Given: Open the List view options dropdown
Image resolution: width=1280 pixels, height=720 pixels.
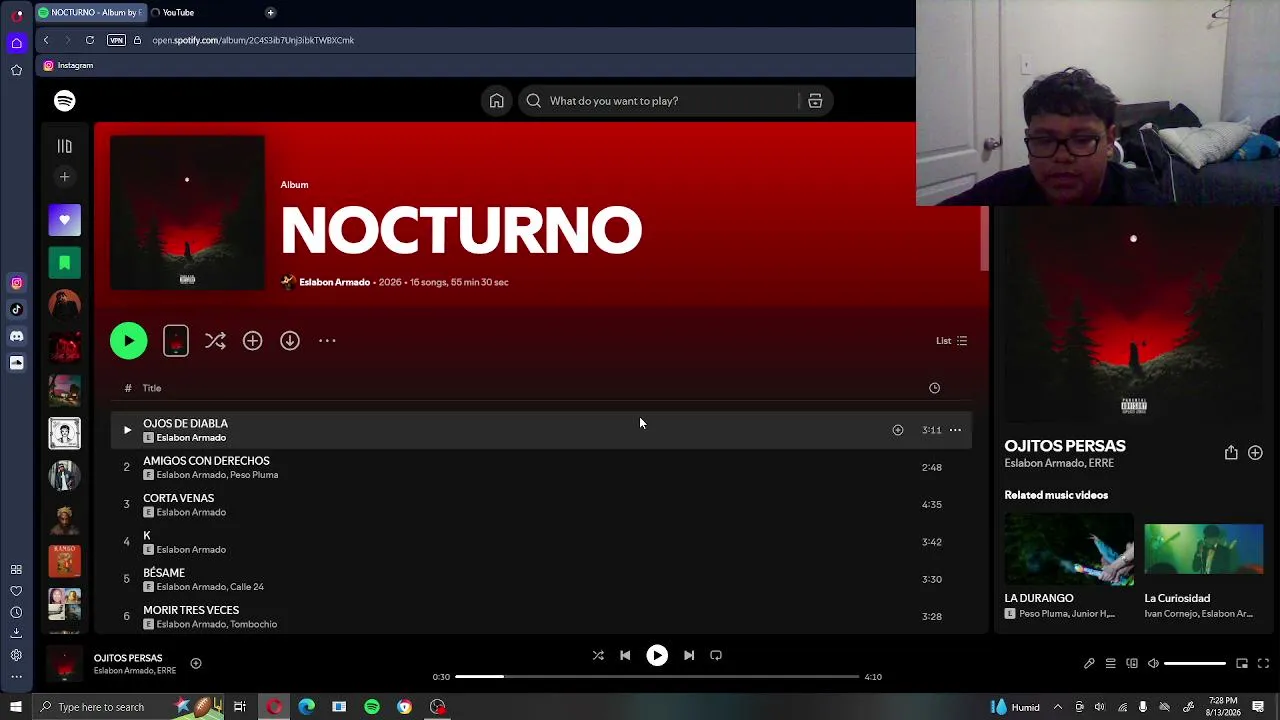Looking at the screenshot, I should point(951,341).
